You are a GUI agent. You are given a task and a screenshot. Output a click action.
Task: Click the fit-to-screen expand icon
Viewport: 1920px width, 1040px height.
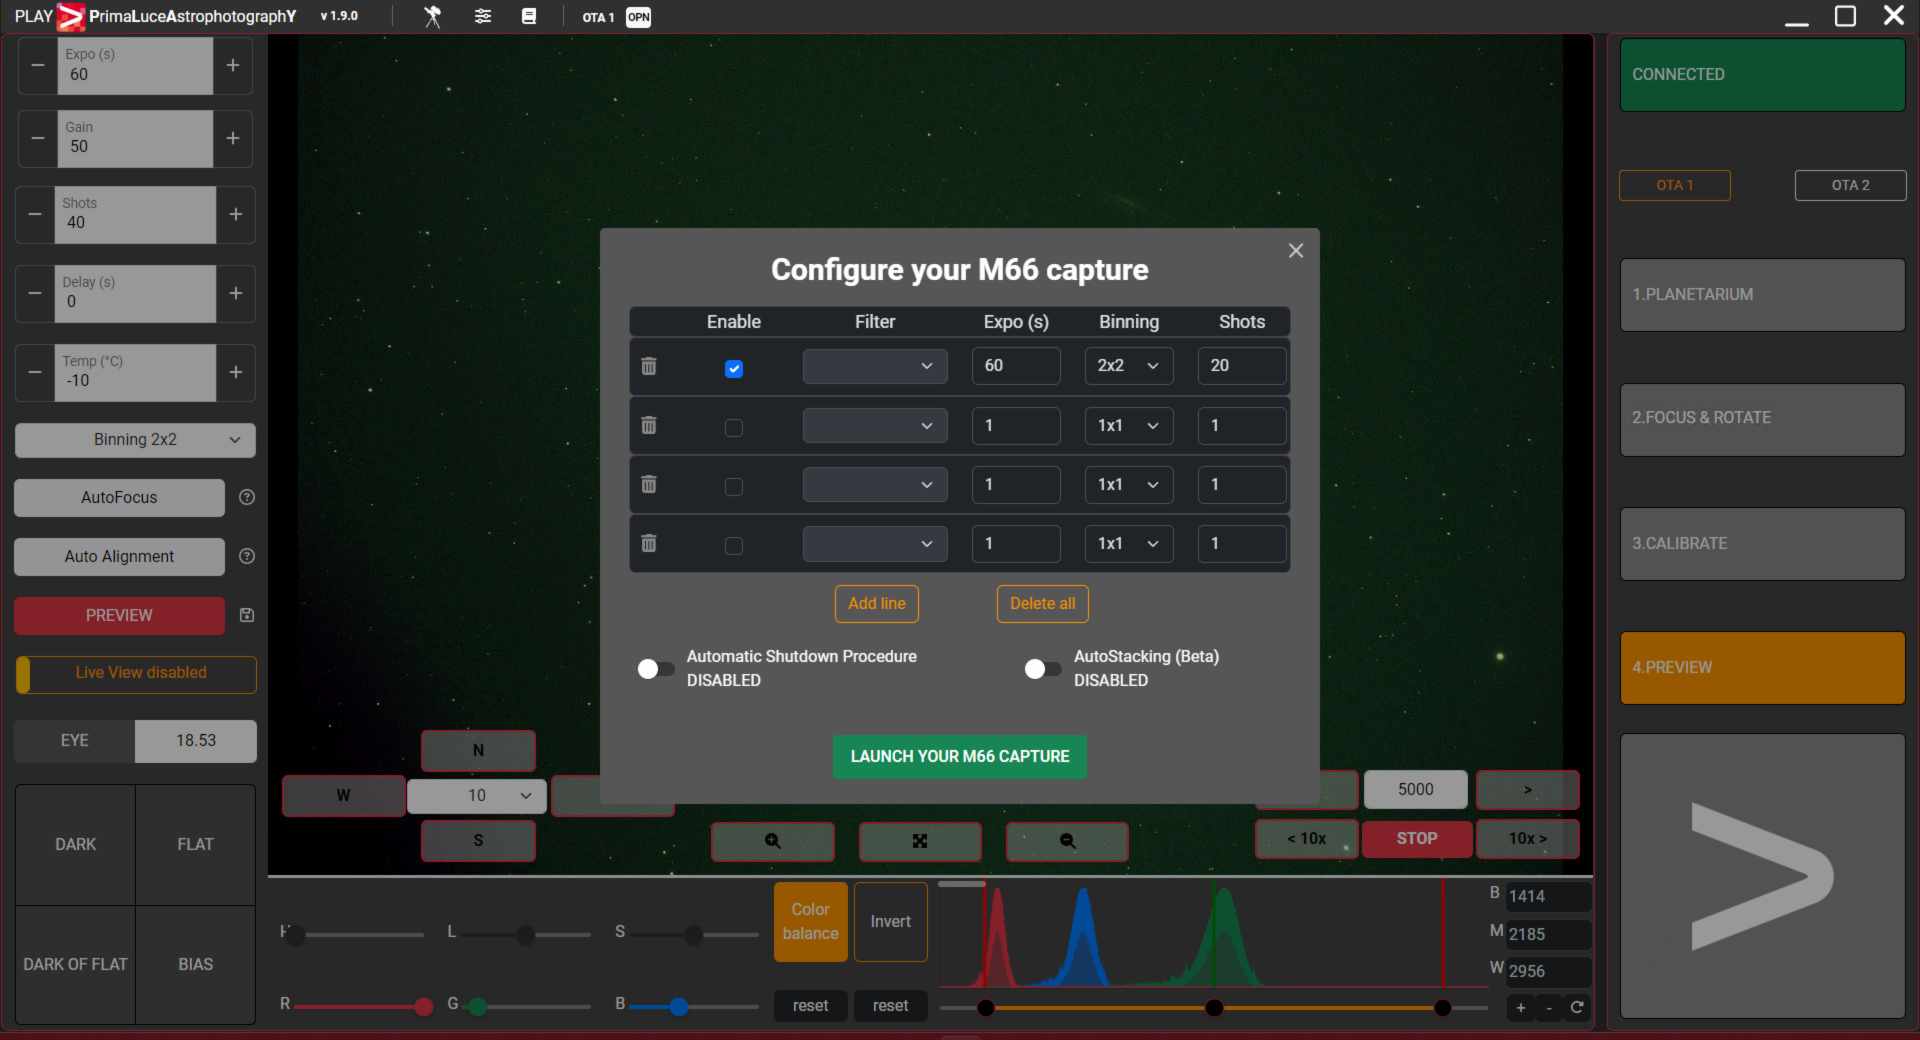(x=920, y=841)
